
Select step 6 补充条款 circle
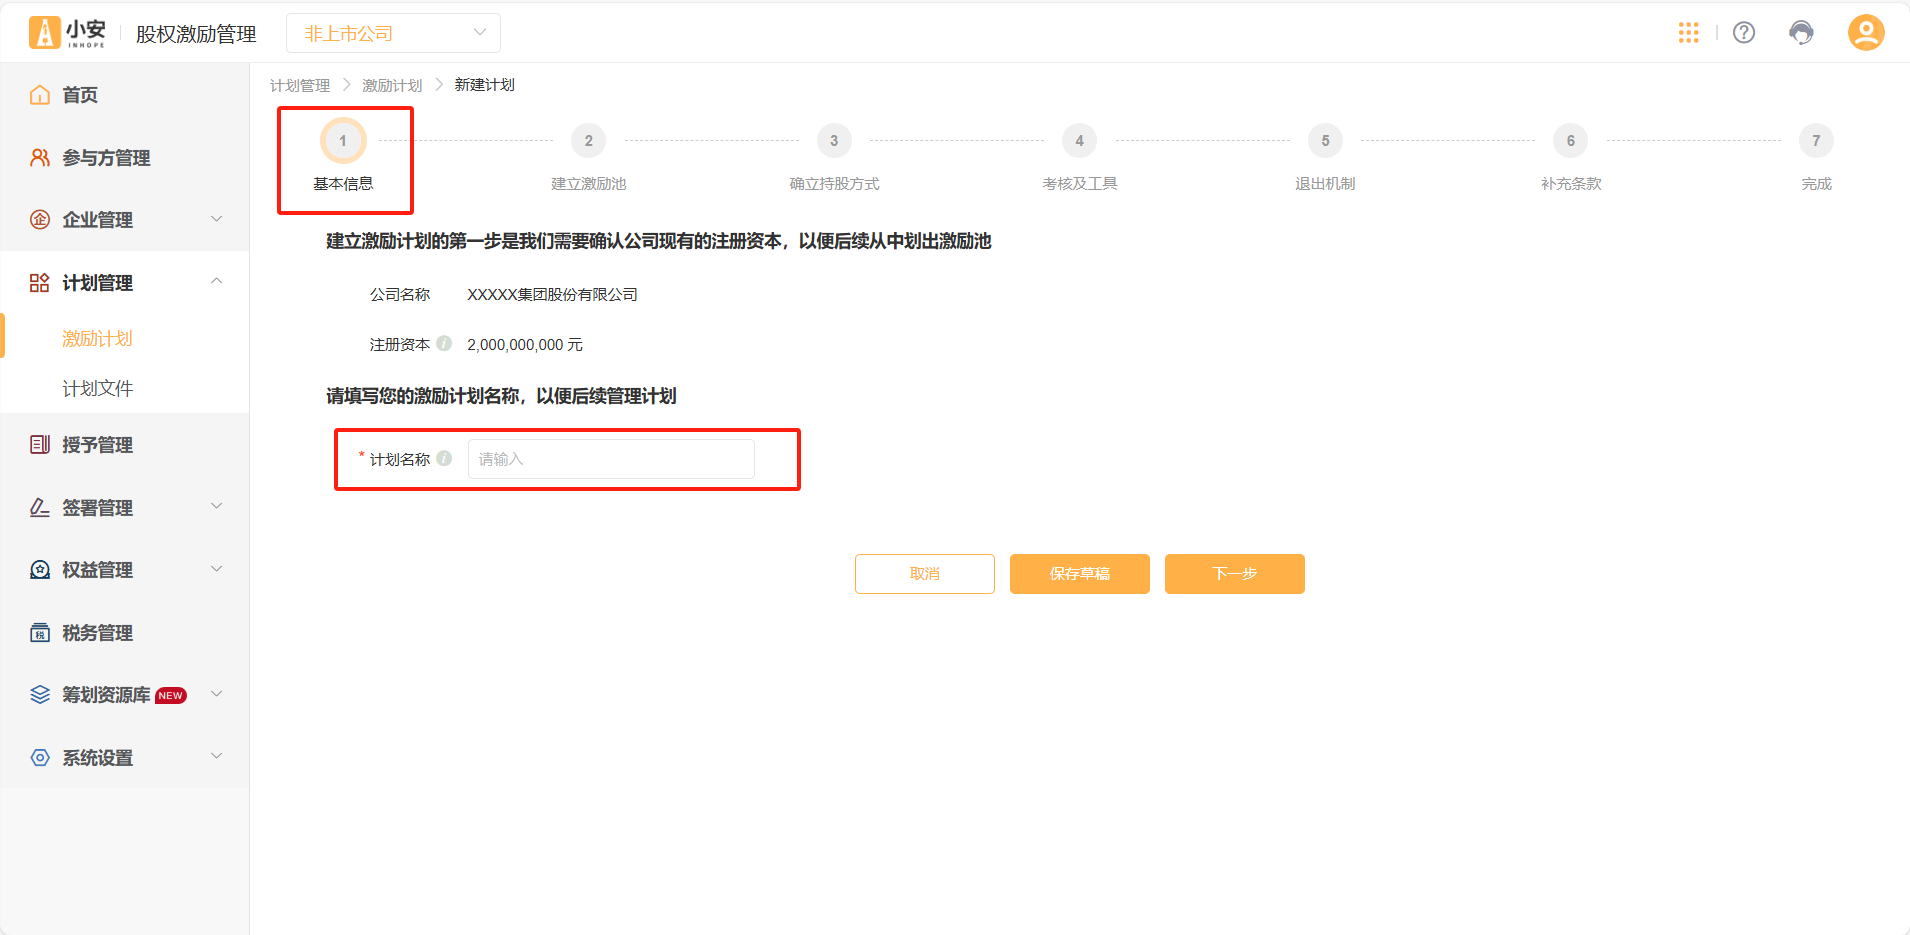(1571, 141)
